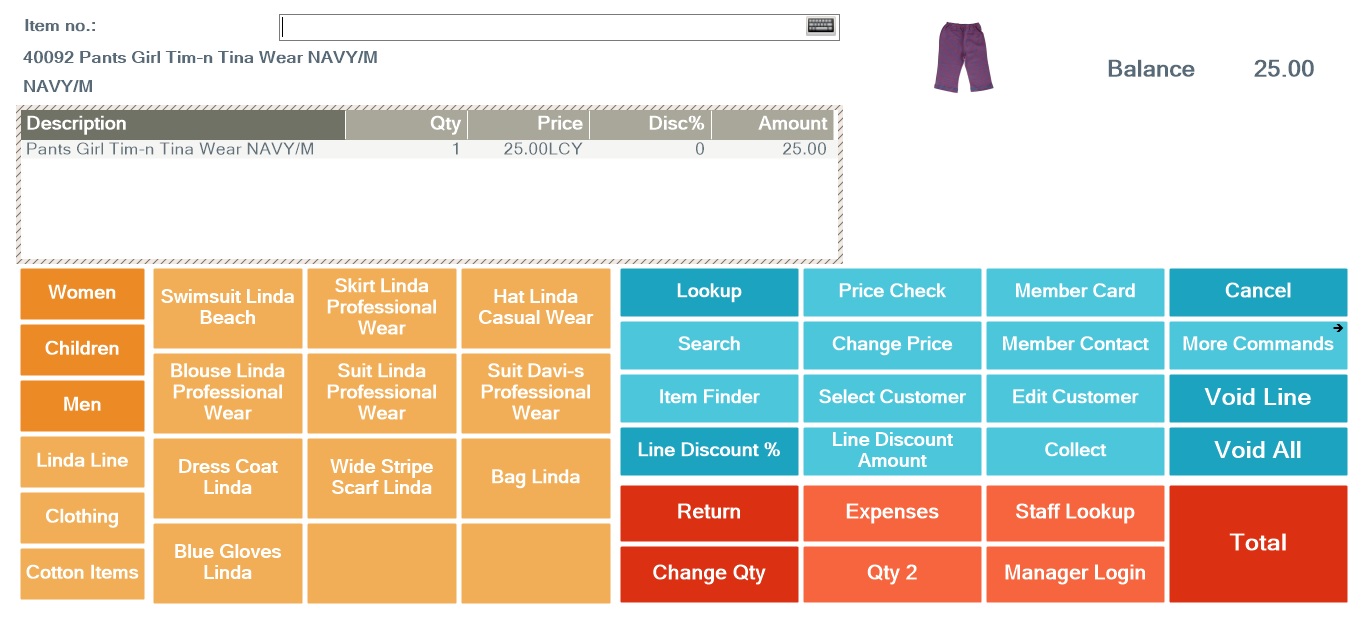Add Bag Linda to the sale
Screen dimensions: 1366x632
tap(535, 477)
